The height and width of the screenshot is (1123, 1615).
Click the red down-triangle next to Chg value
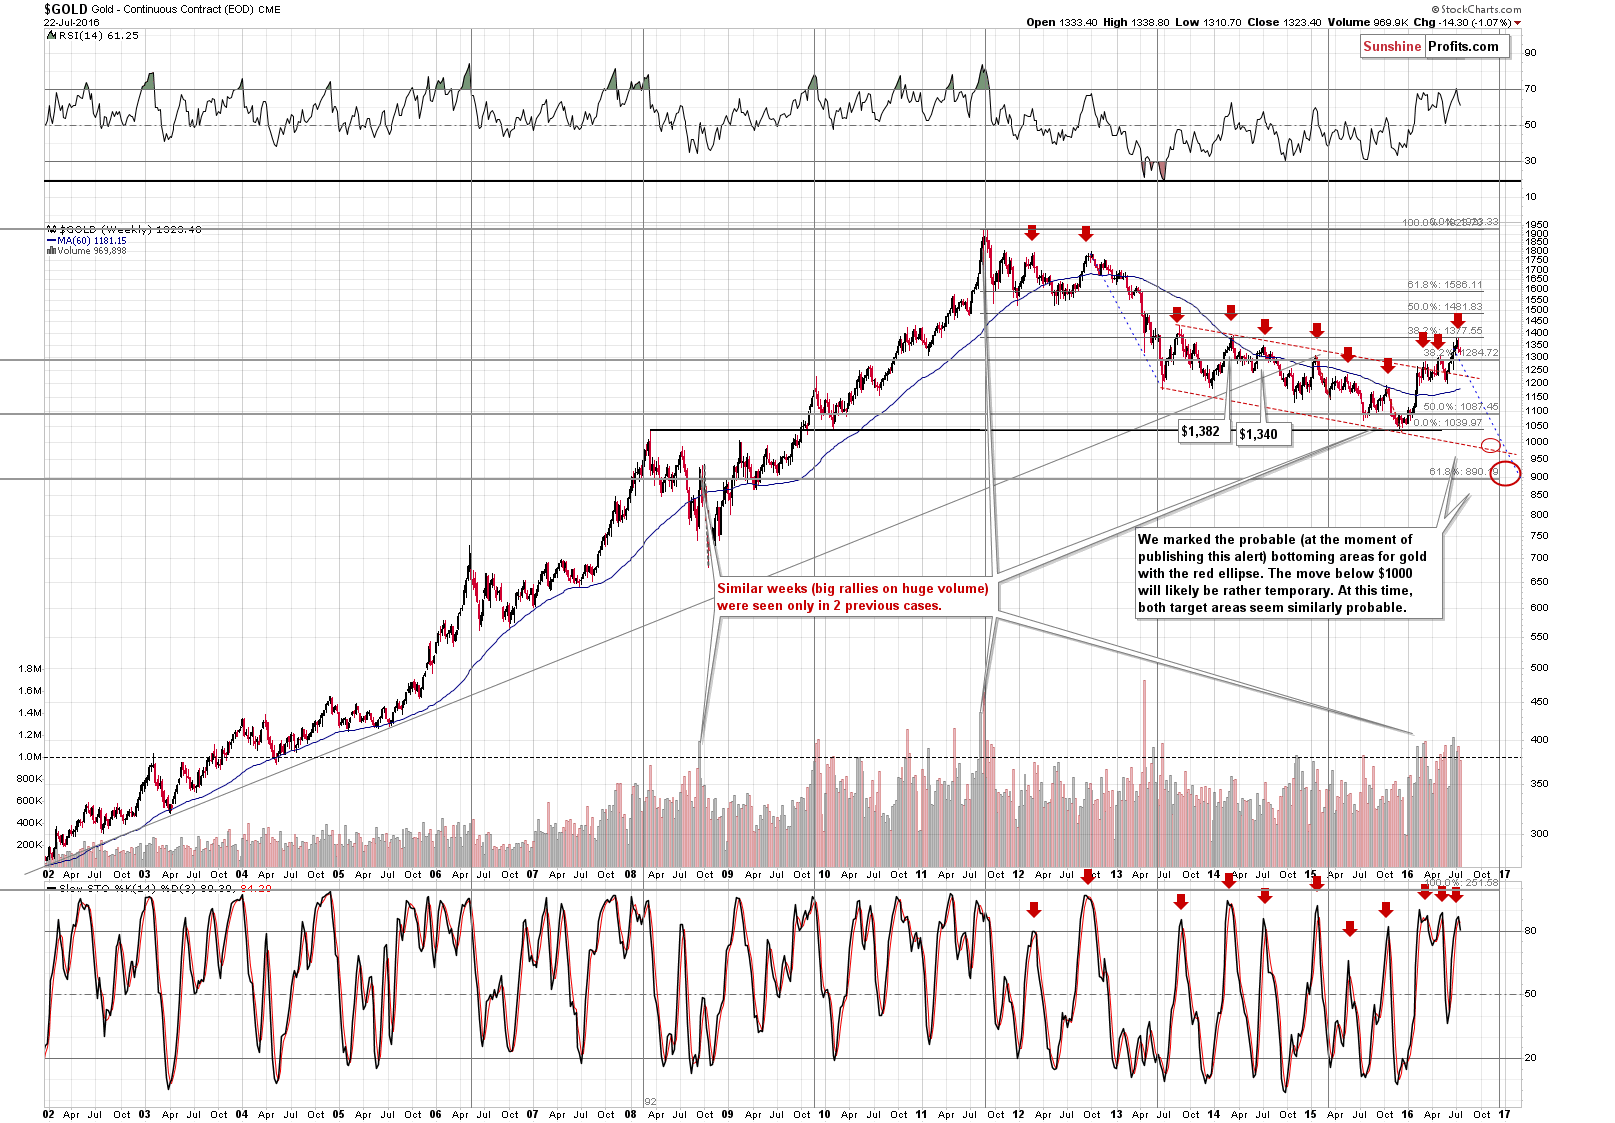(1517, 22)
